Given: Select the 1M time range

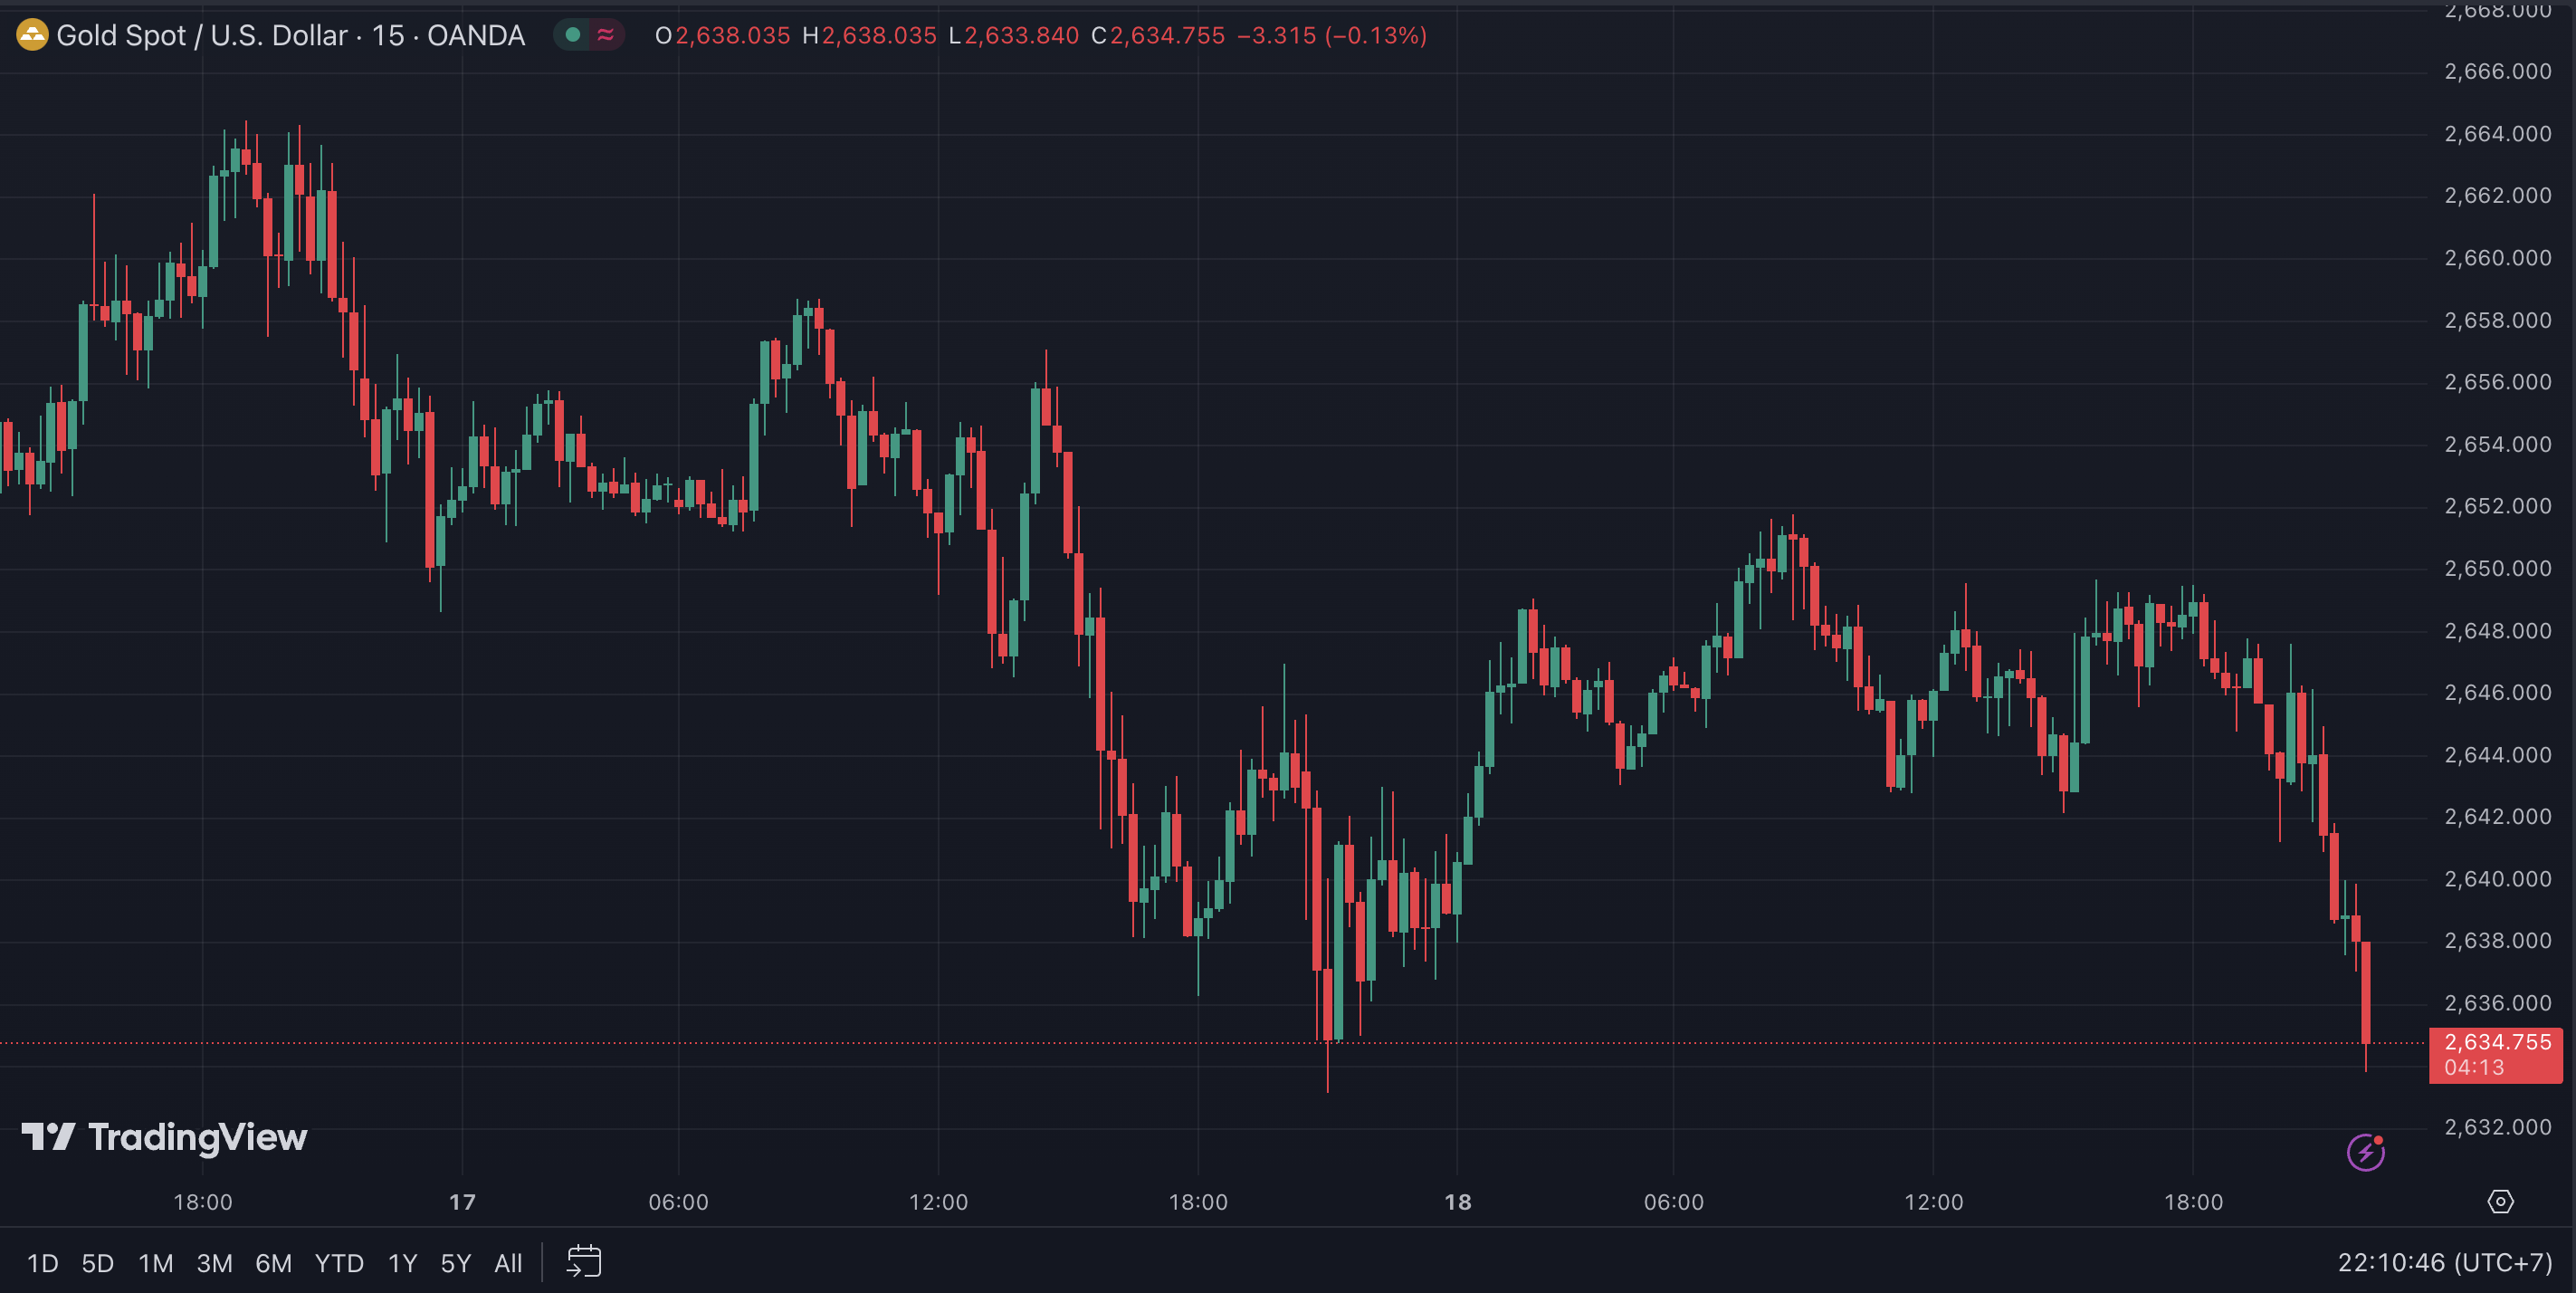Looking at the screenshot, I should click(x=155, y=1263).
